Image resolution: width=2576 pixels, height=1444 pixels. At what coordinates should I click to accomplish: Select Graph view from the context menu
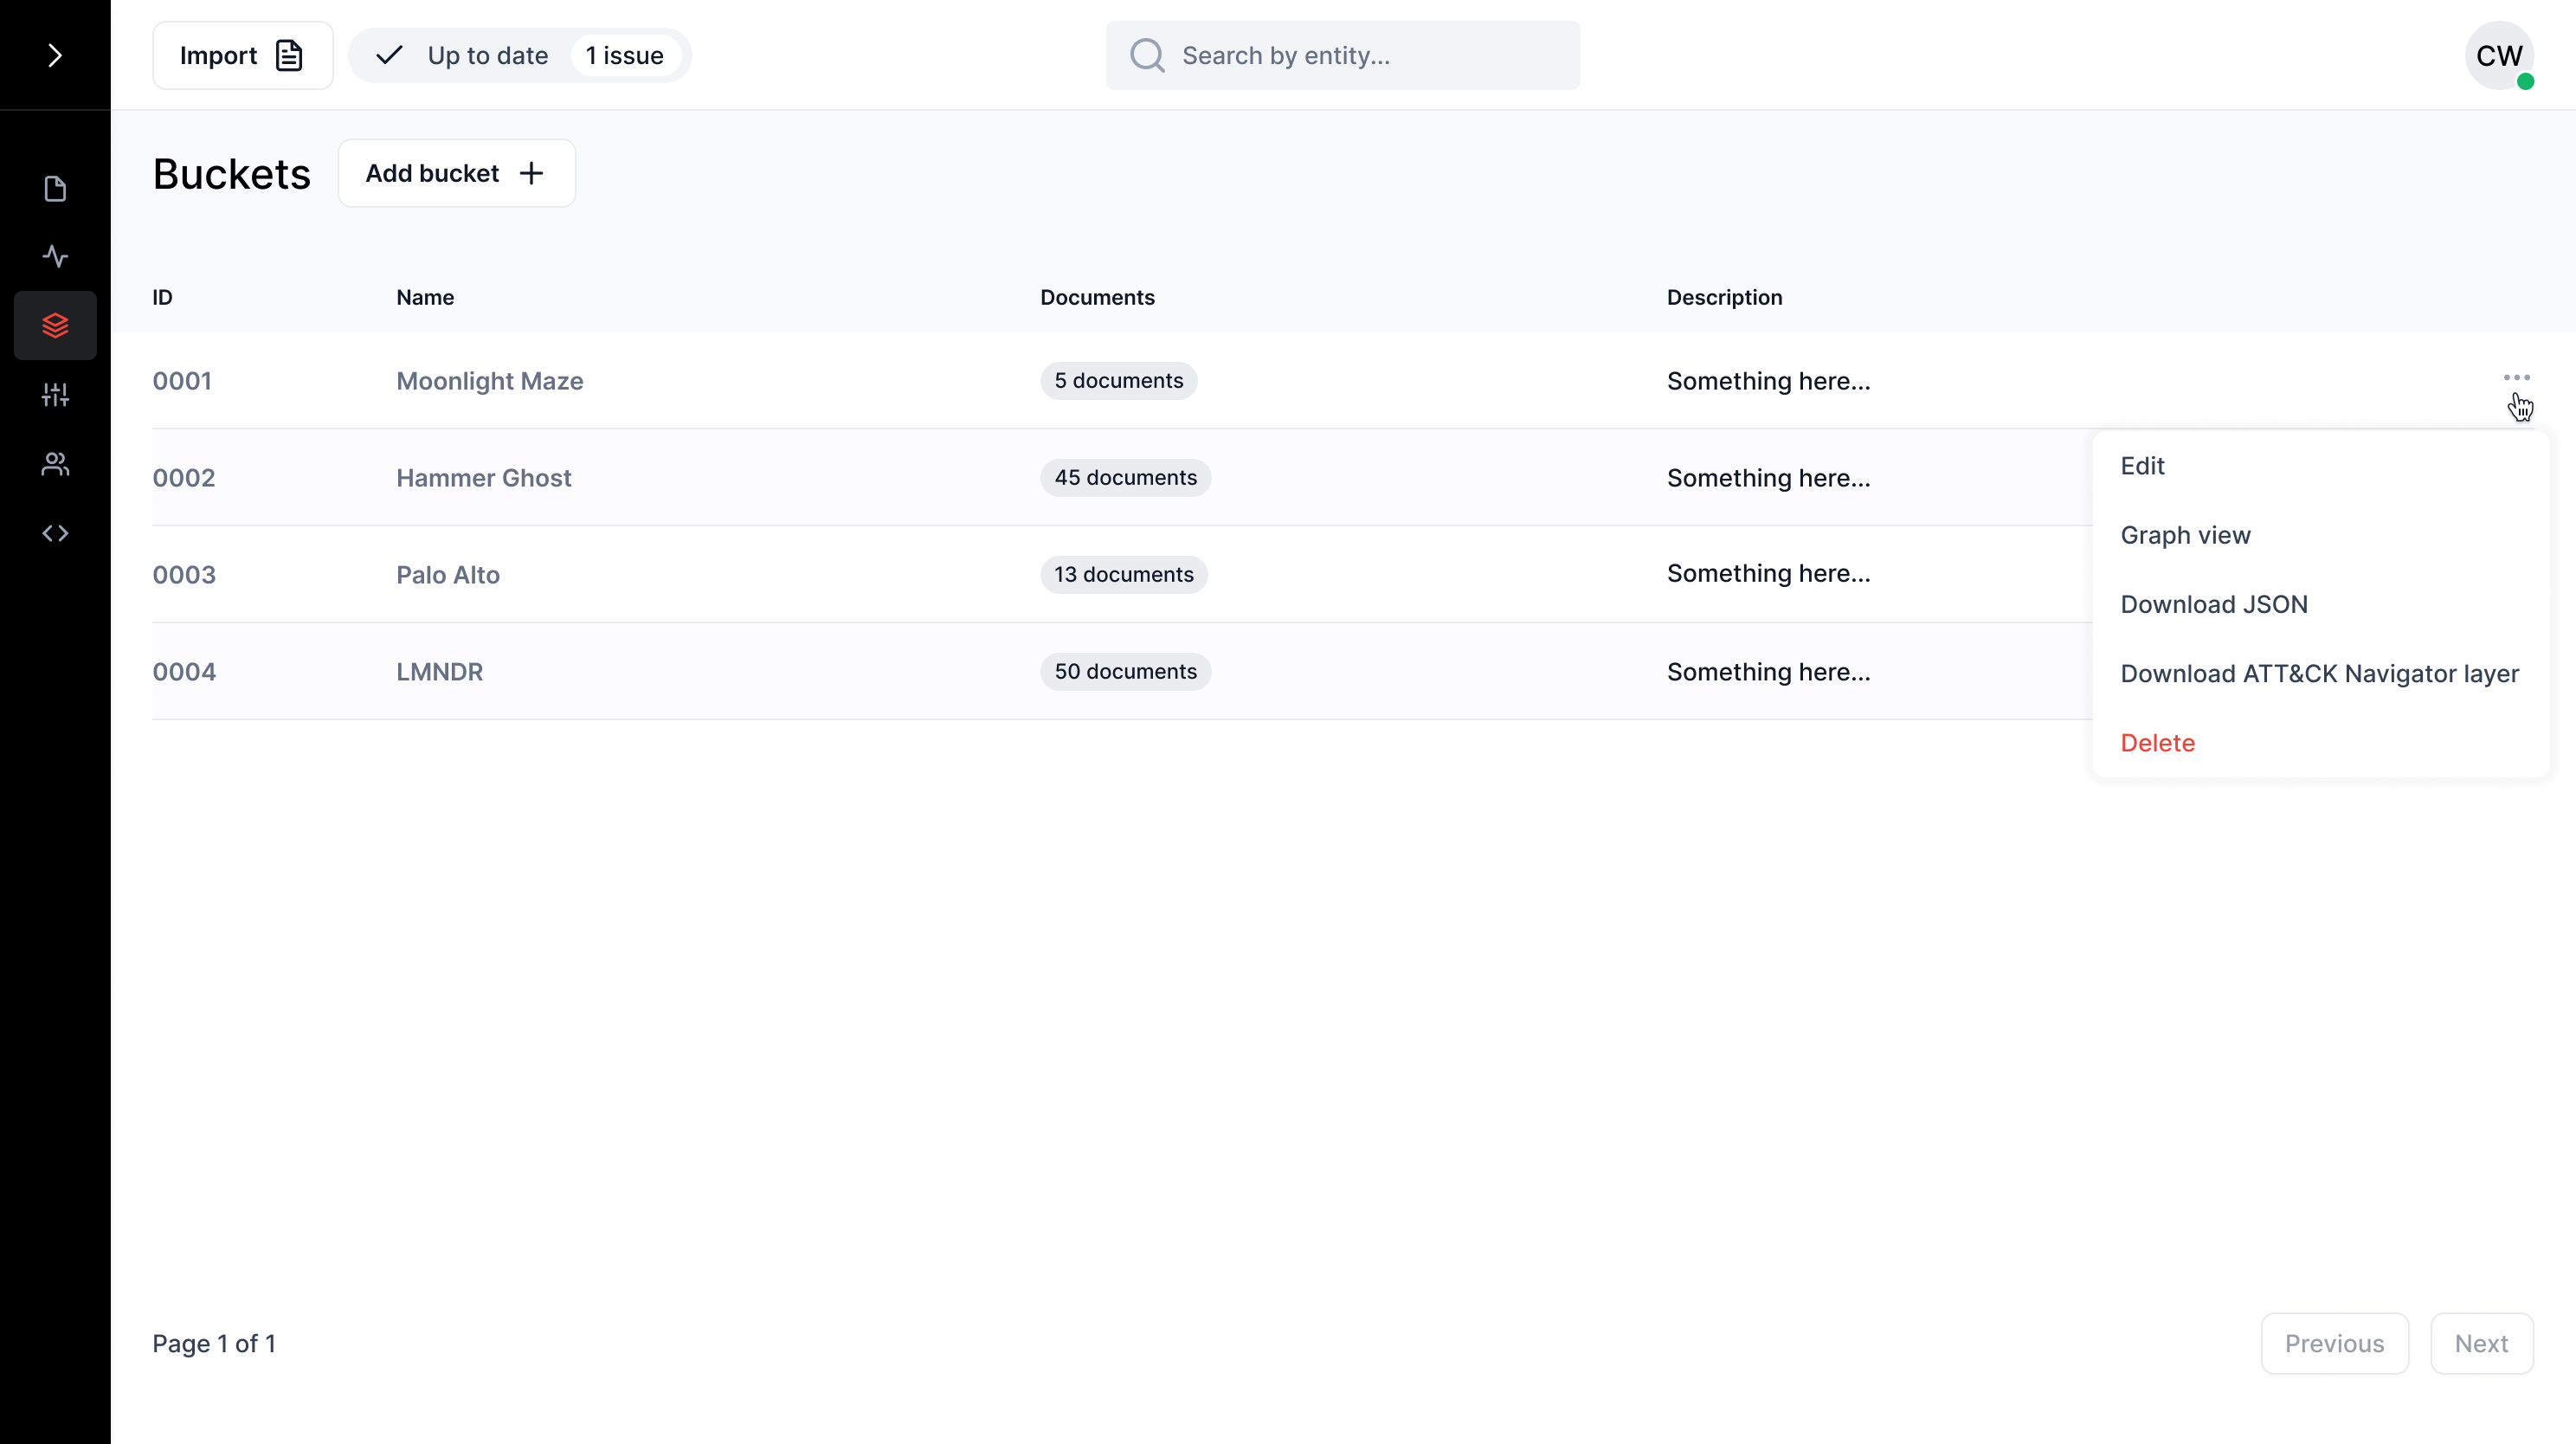[x=2186, y=534]
